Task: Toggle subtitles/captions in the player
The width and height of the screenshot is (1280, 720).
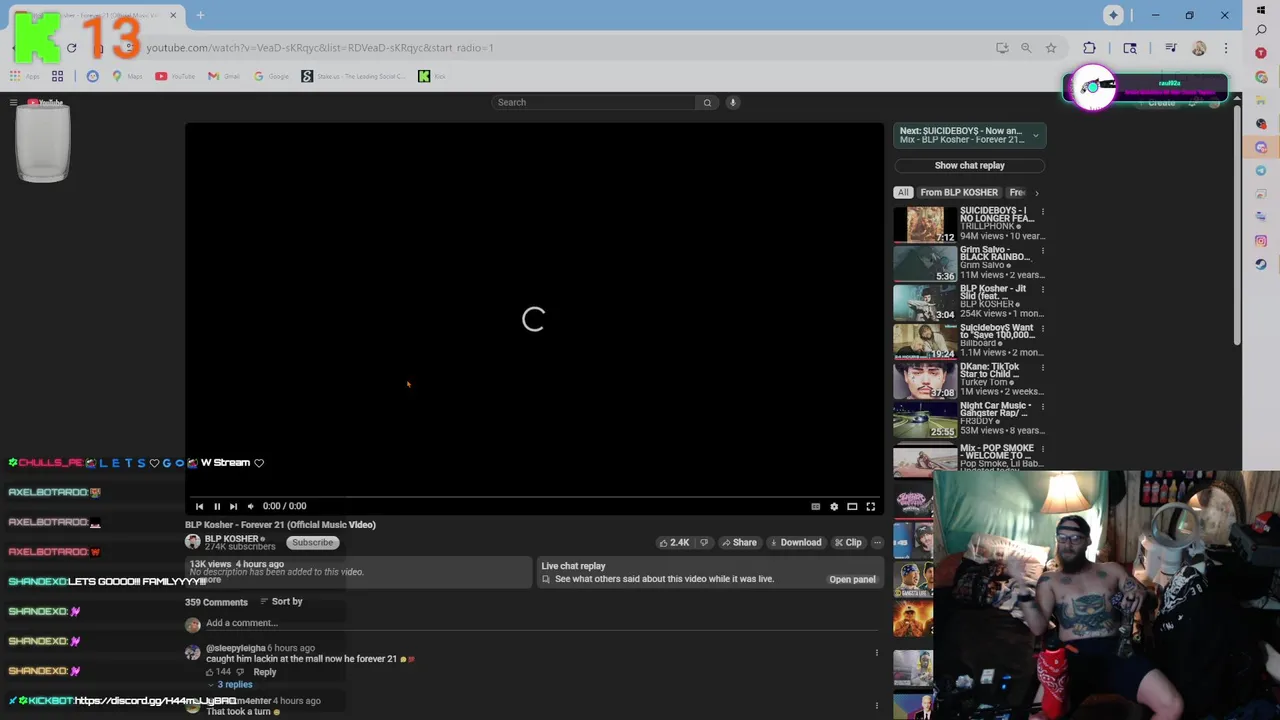Action: coord(816,507)
